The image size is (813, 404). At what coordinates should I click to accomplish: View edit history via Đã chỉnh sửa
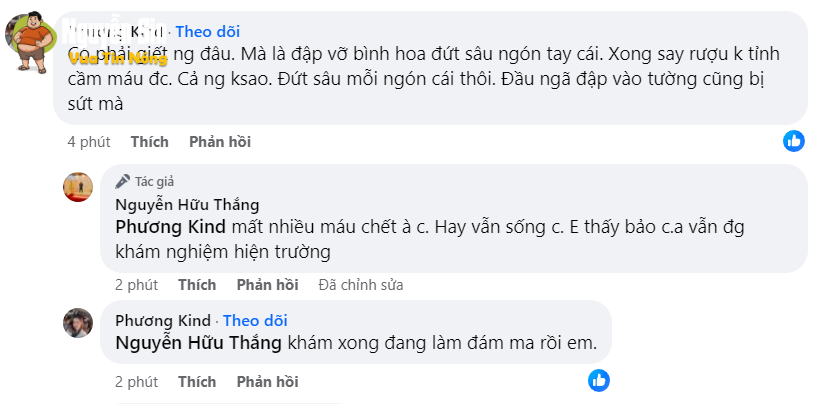tap(360, 285)
